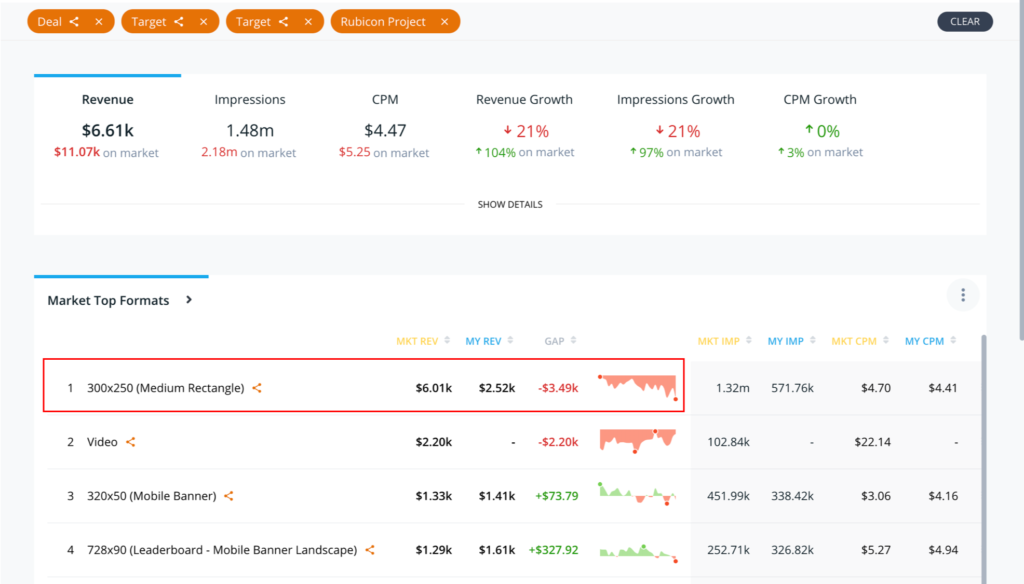Sort by MKT CPM column

(x=860, y=341)
